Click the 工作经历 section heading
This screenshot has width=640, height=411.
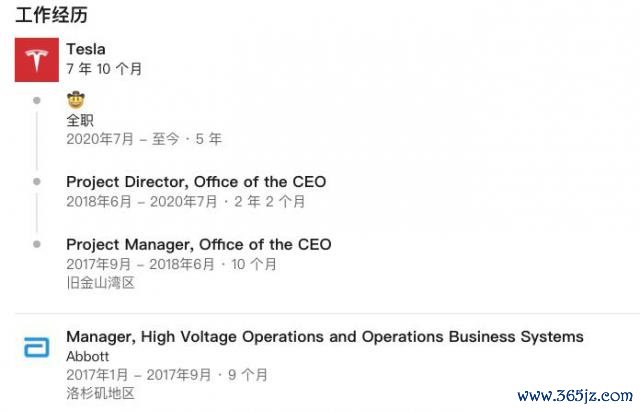48,16
